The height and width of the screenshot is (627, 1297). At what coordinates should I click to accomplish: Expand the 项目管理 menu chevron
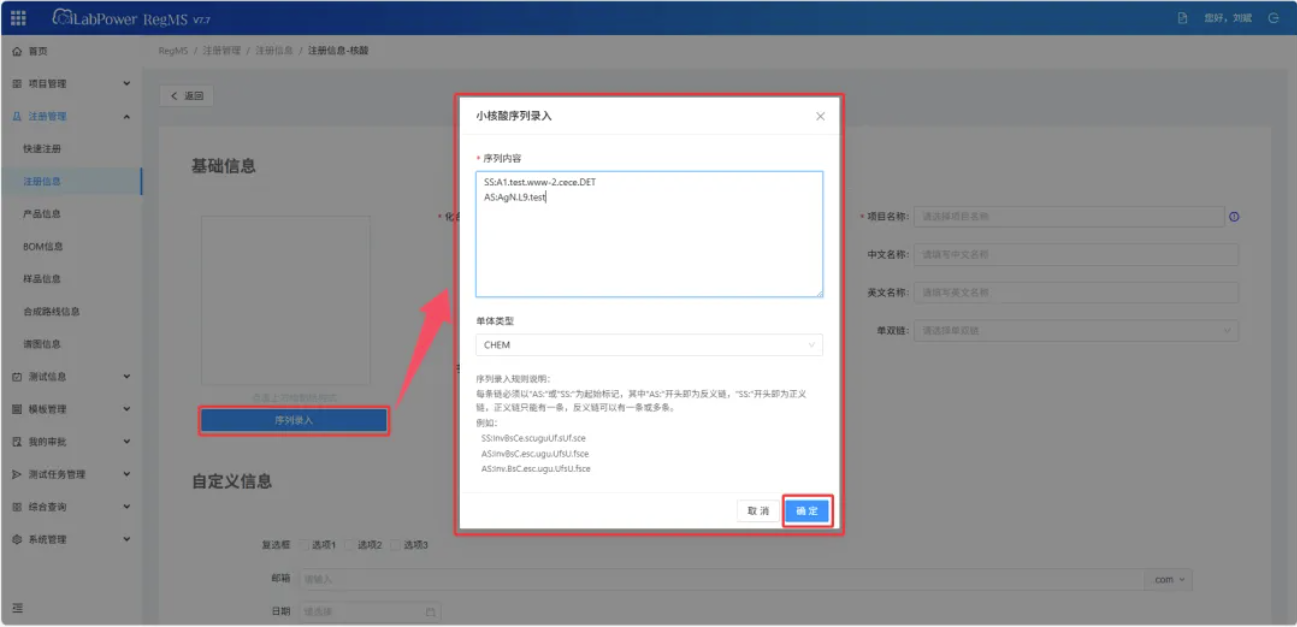point(126,84)
